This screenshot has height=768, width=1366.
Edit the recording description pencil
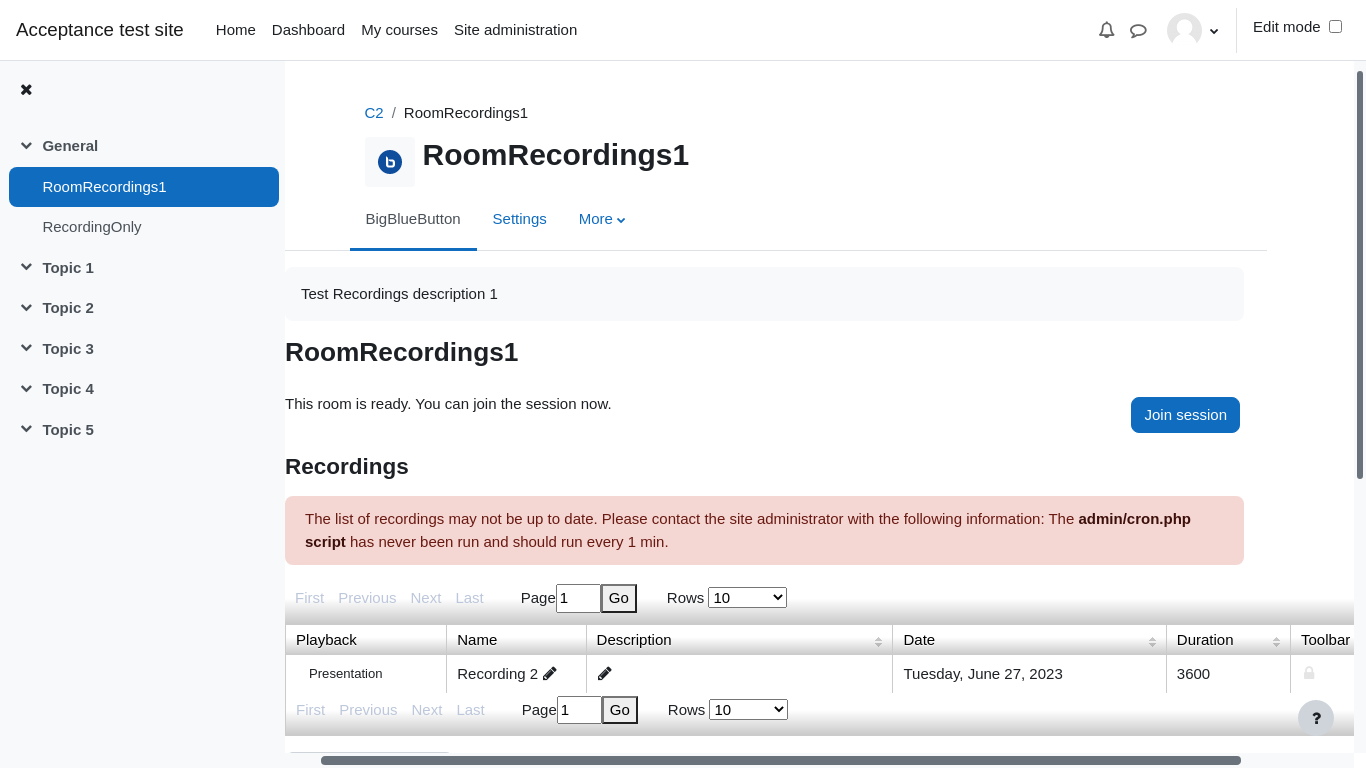click(605, 674)
